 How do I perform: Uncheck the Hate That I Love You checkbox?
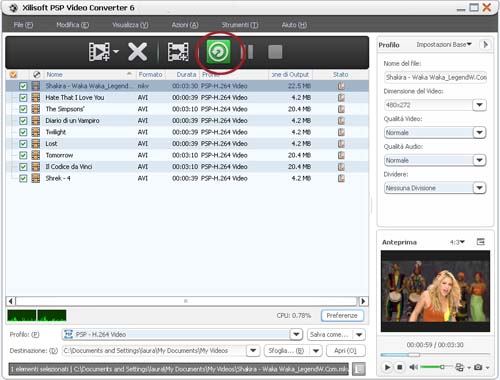(23, 98)
